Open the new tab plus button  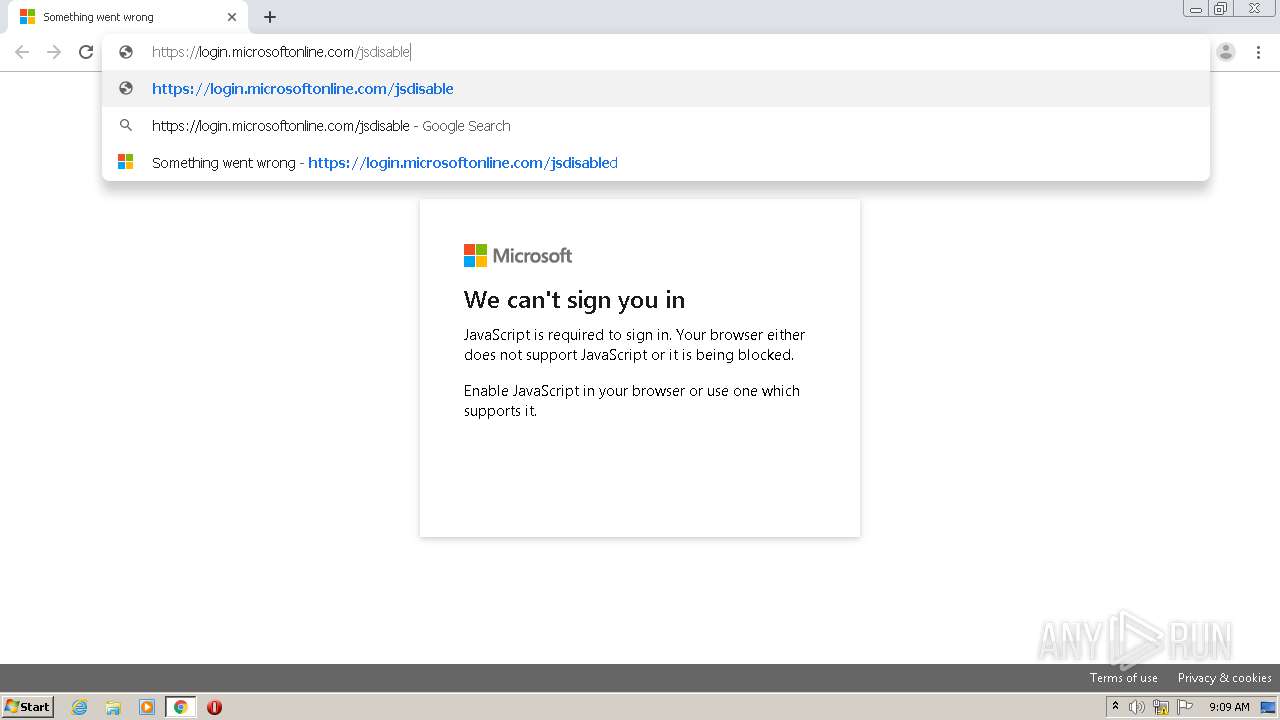(x=270, y=17)
